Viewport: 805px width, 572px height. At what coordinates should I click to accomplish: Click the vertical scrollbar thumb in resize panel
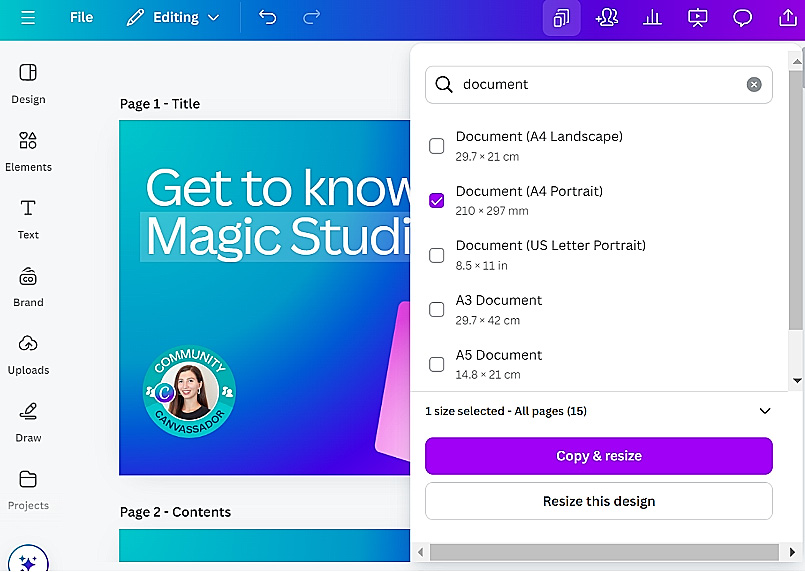pyautogui.click(x=796, y=200)
